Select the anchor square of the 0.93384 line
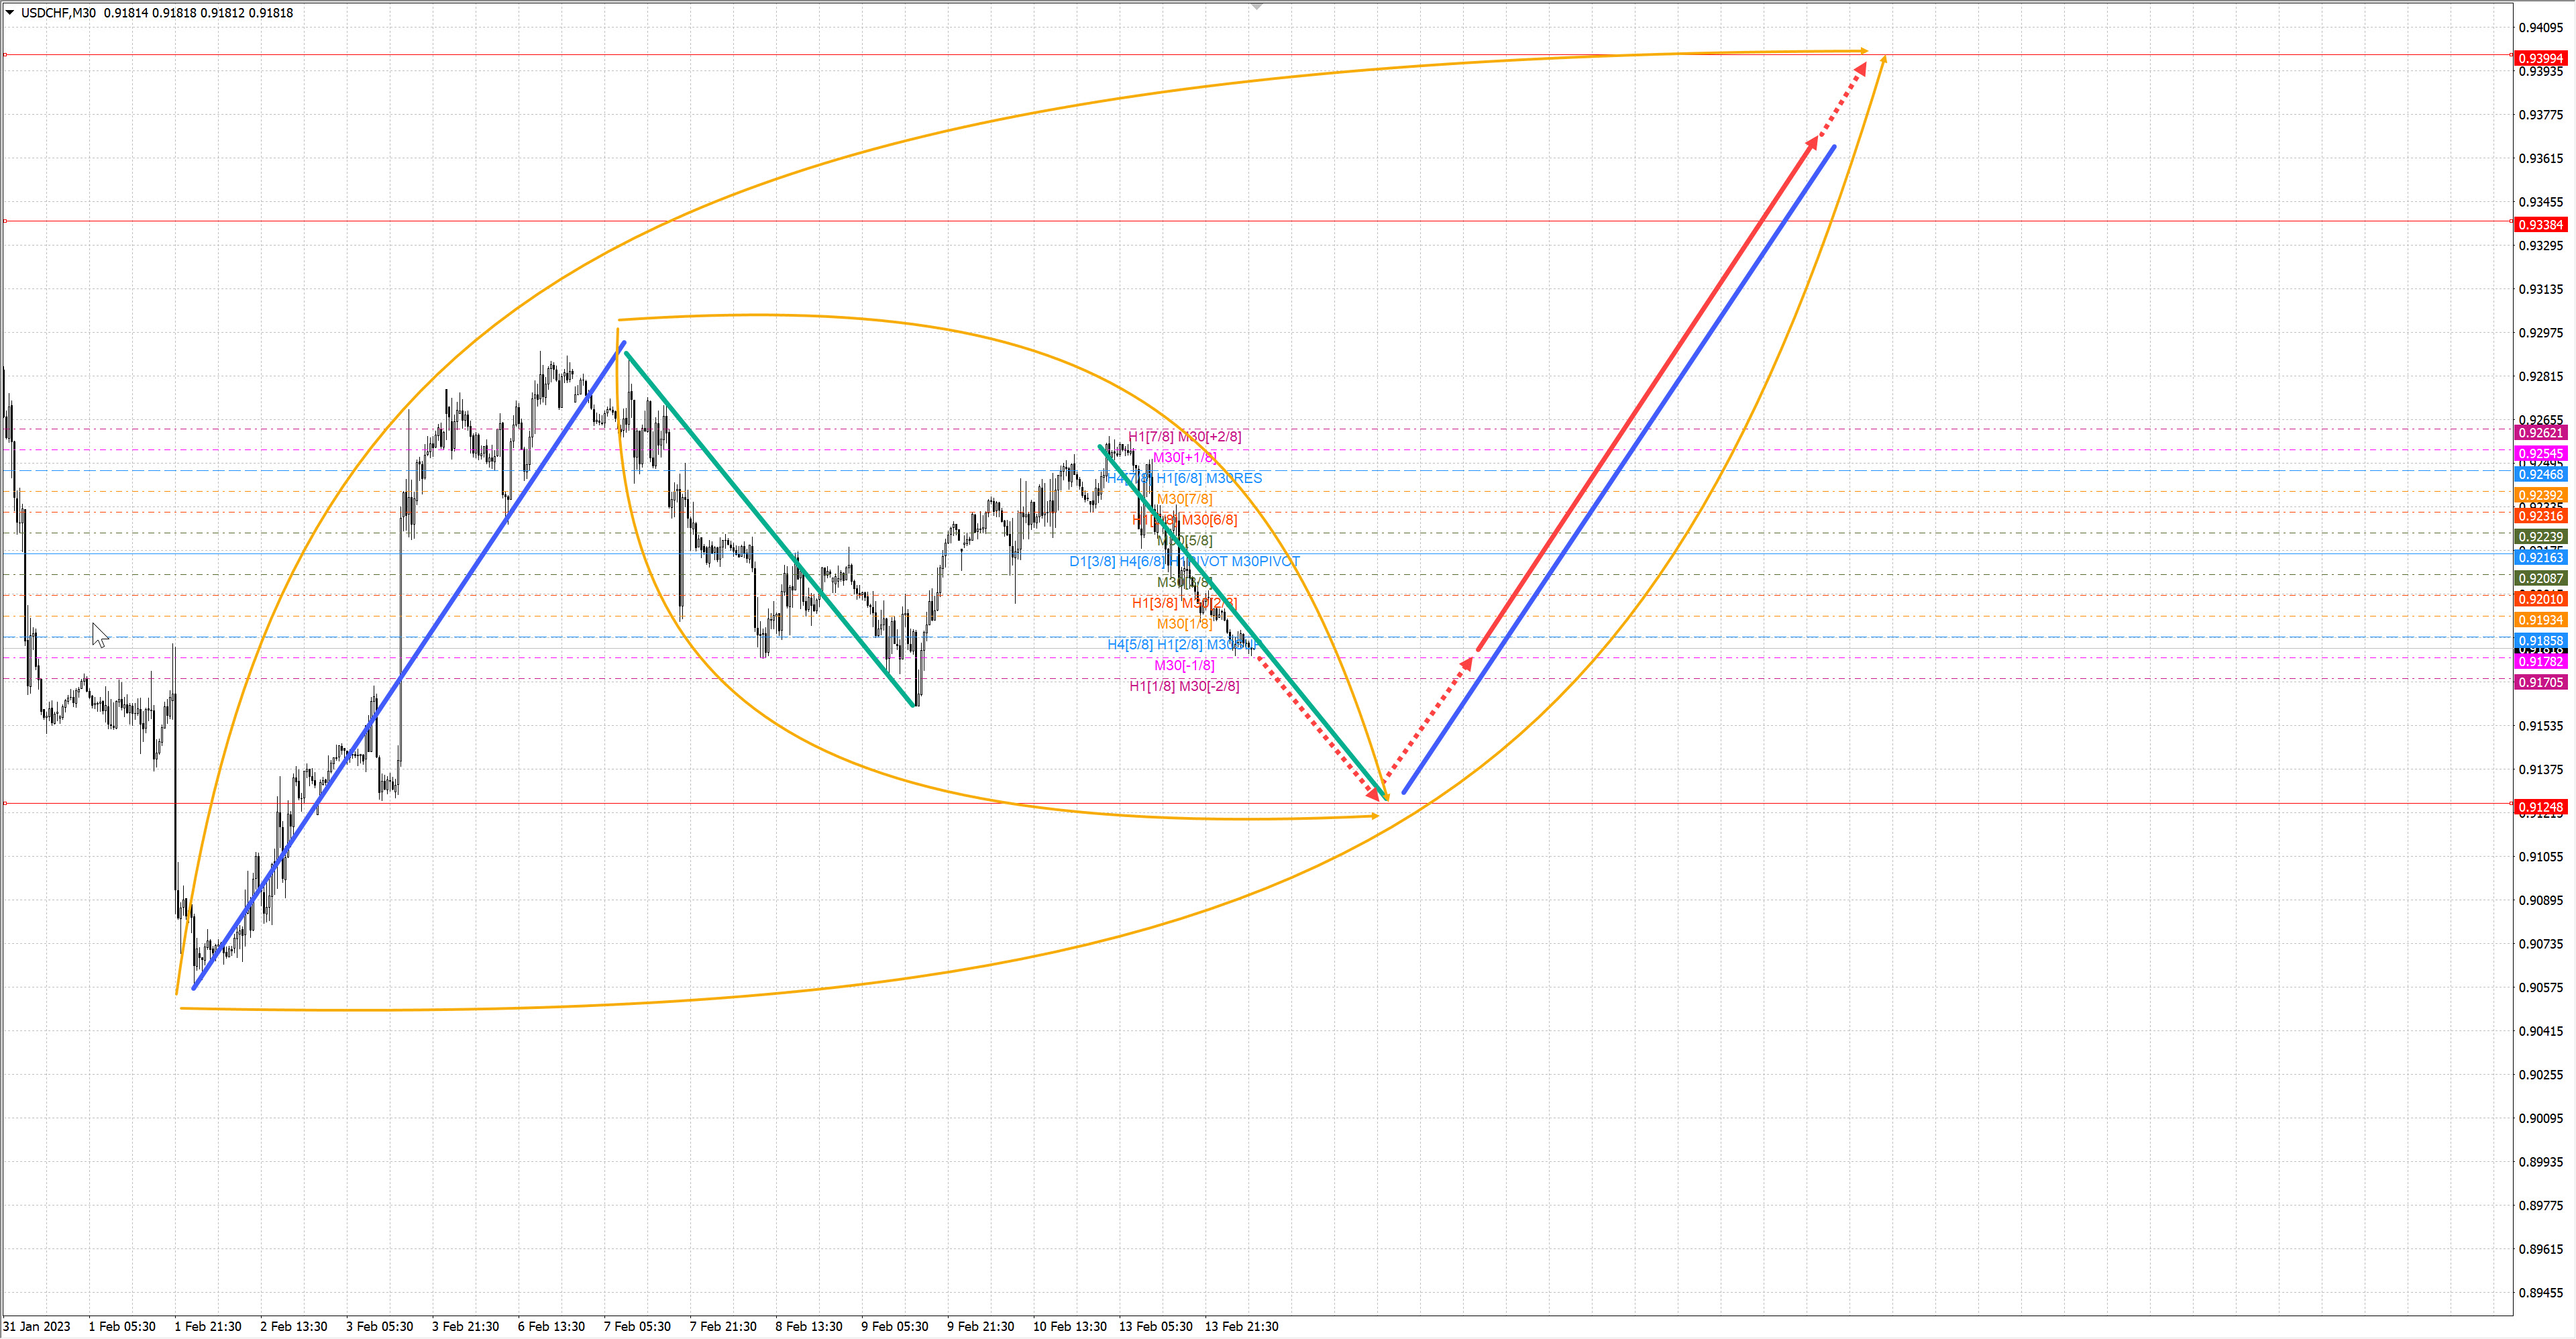 tap(5, 221)
